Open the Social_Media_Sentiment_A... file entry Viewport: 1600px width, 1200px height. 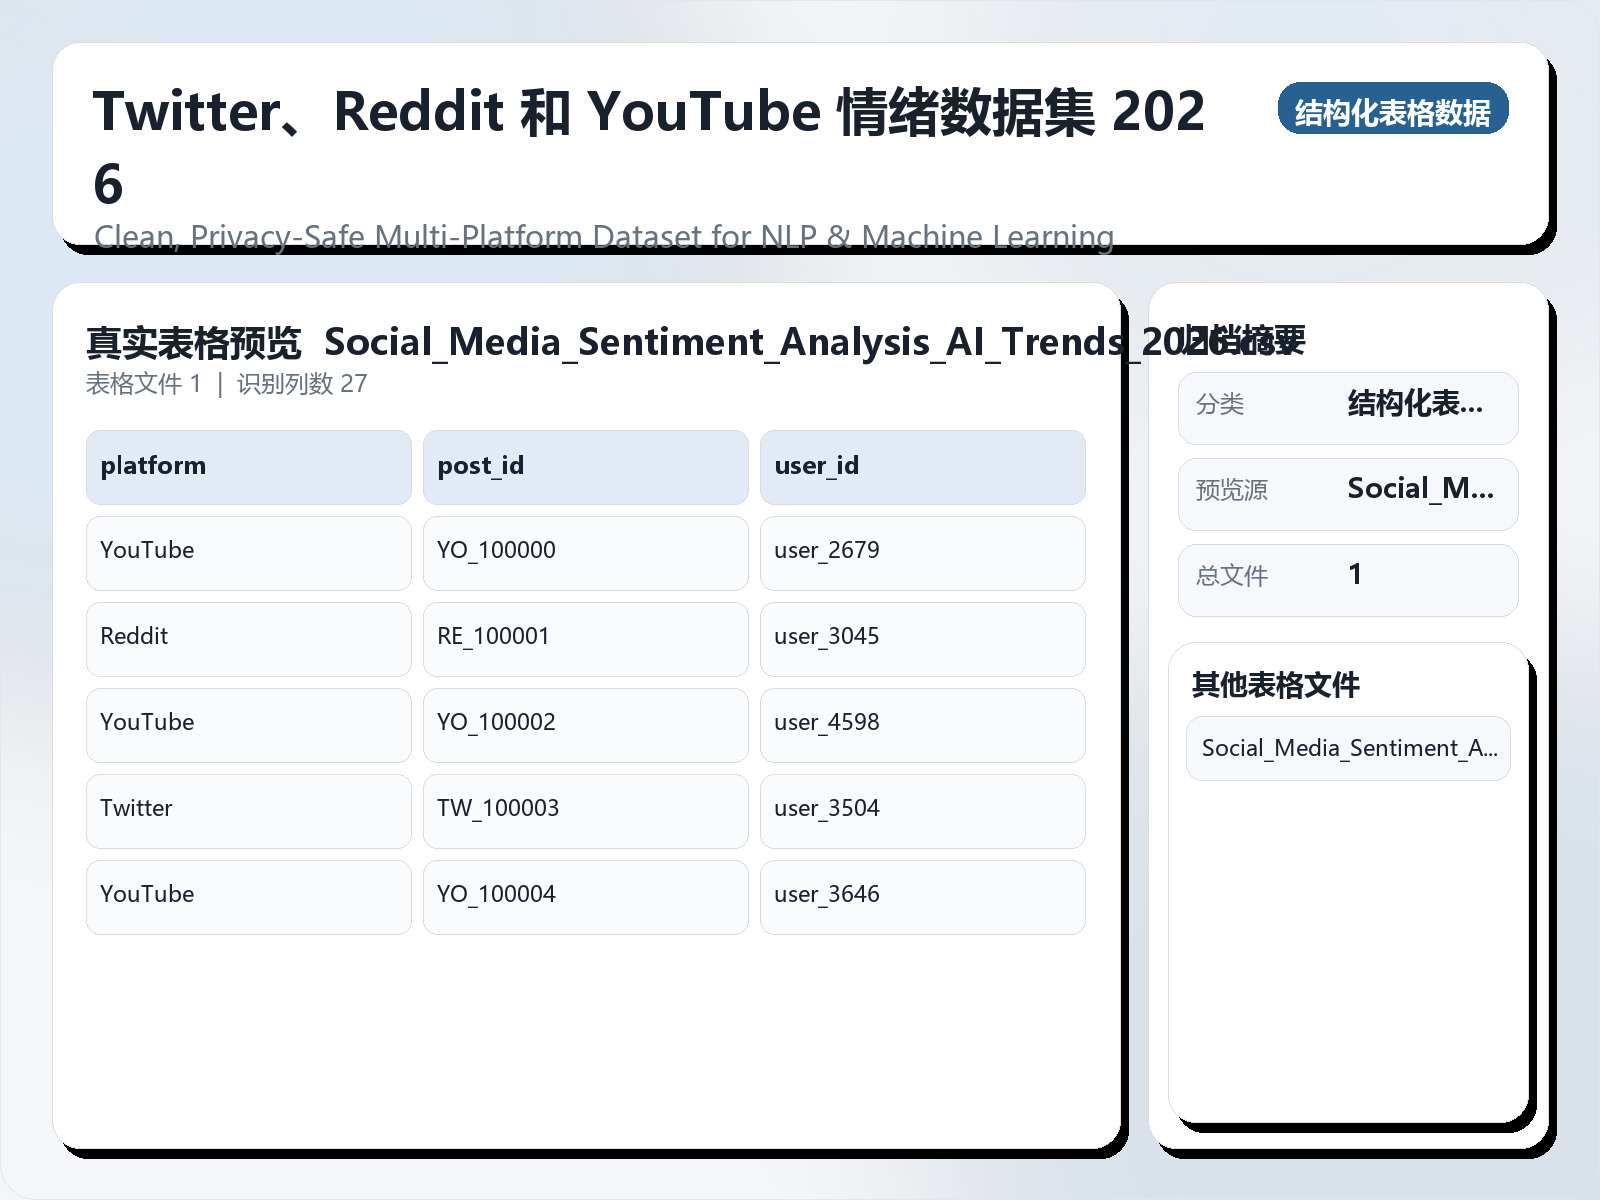[x=1347, y=748]
